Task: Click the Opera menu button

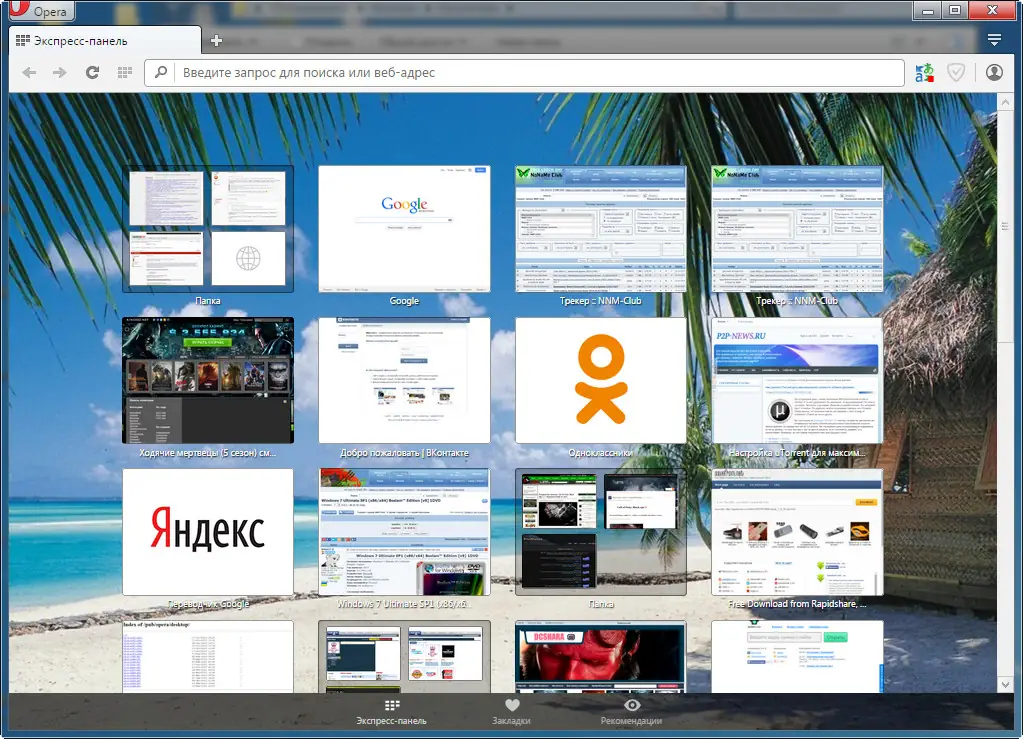Action: [40, 10]
